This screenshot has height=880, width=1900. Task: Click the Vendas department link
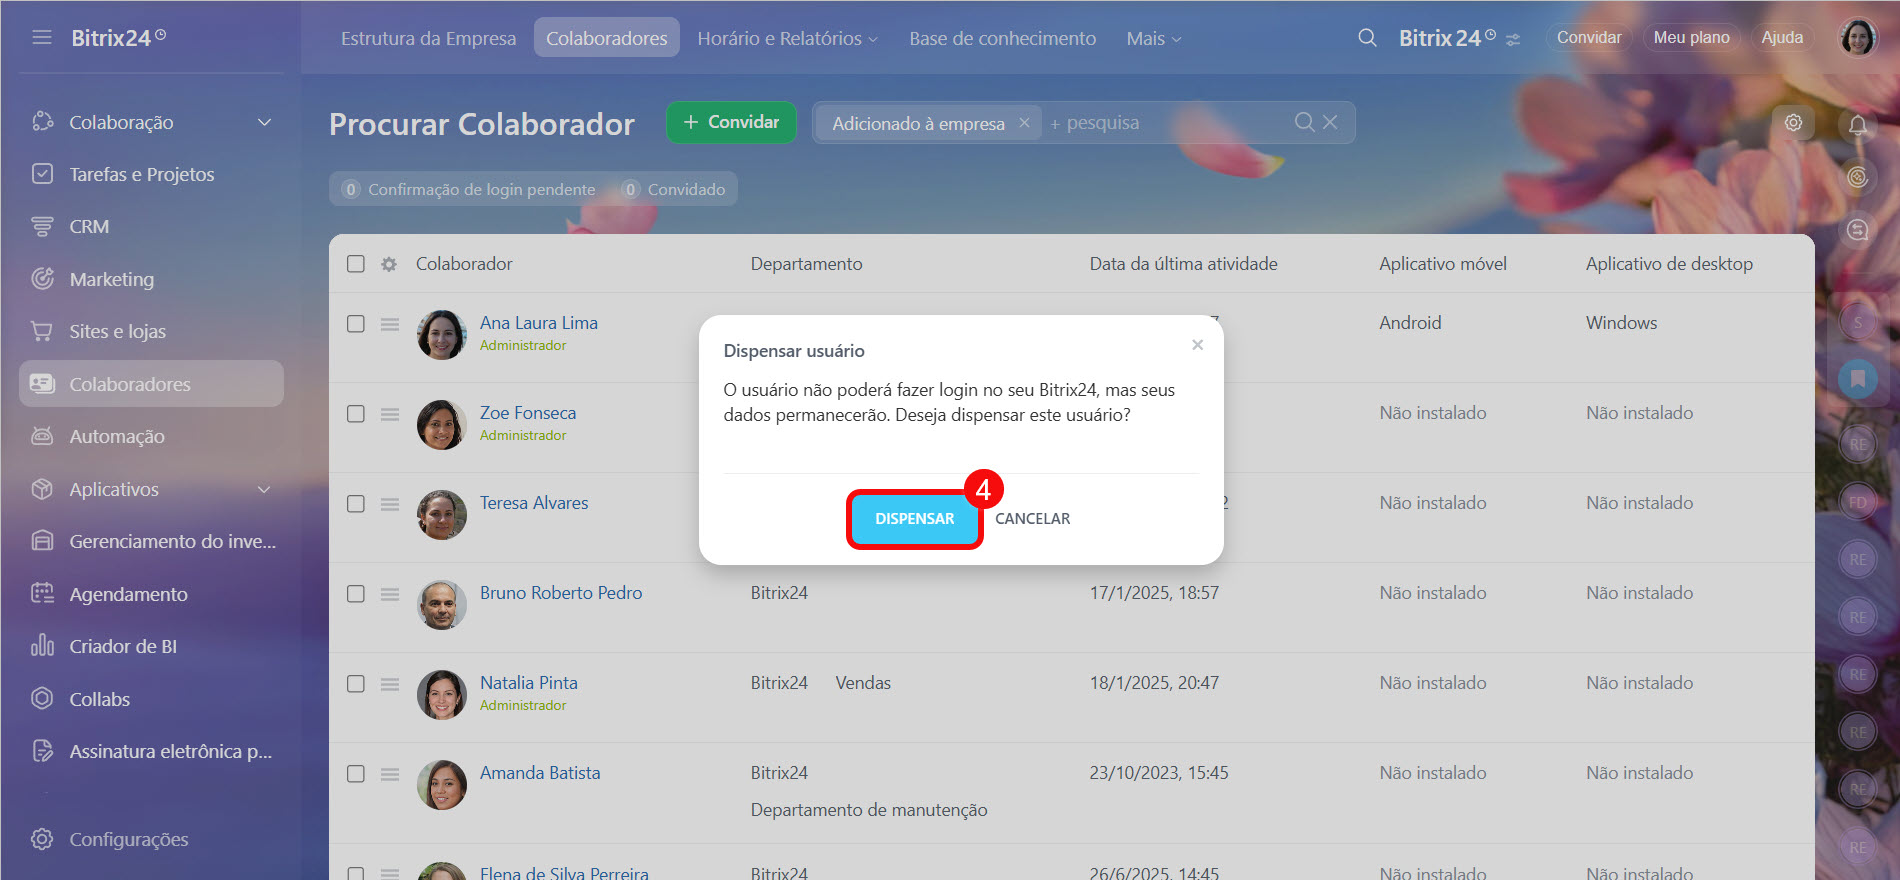tap(863, 683)
